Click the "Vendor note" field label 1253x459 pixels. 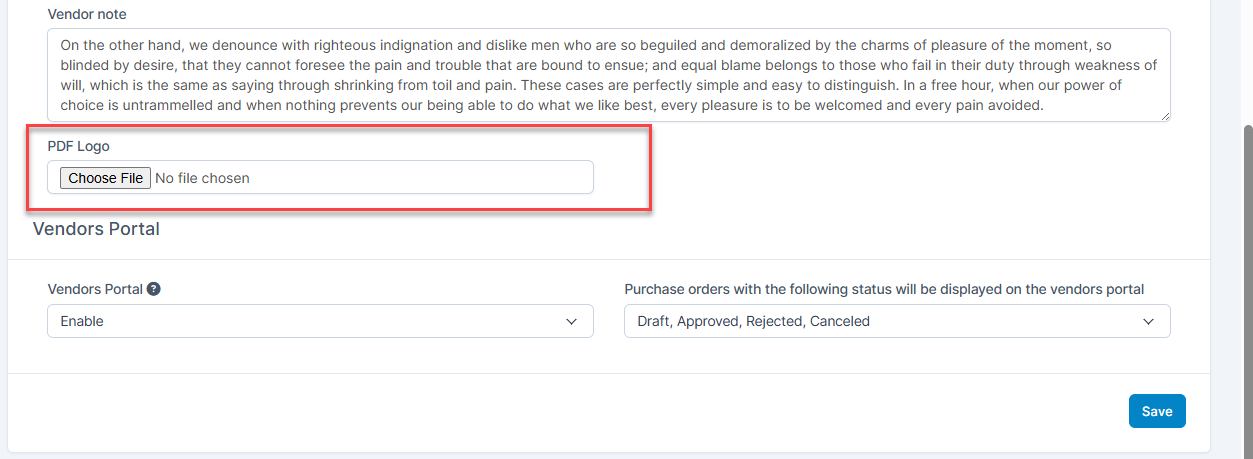point(87,14)
